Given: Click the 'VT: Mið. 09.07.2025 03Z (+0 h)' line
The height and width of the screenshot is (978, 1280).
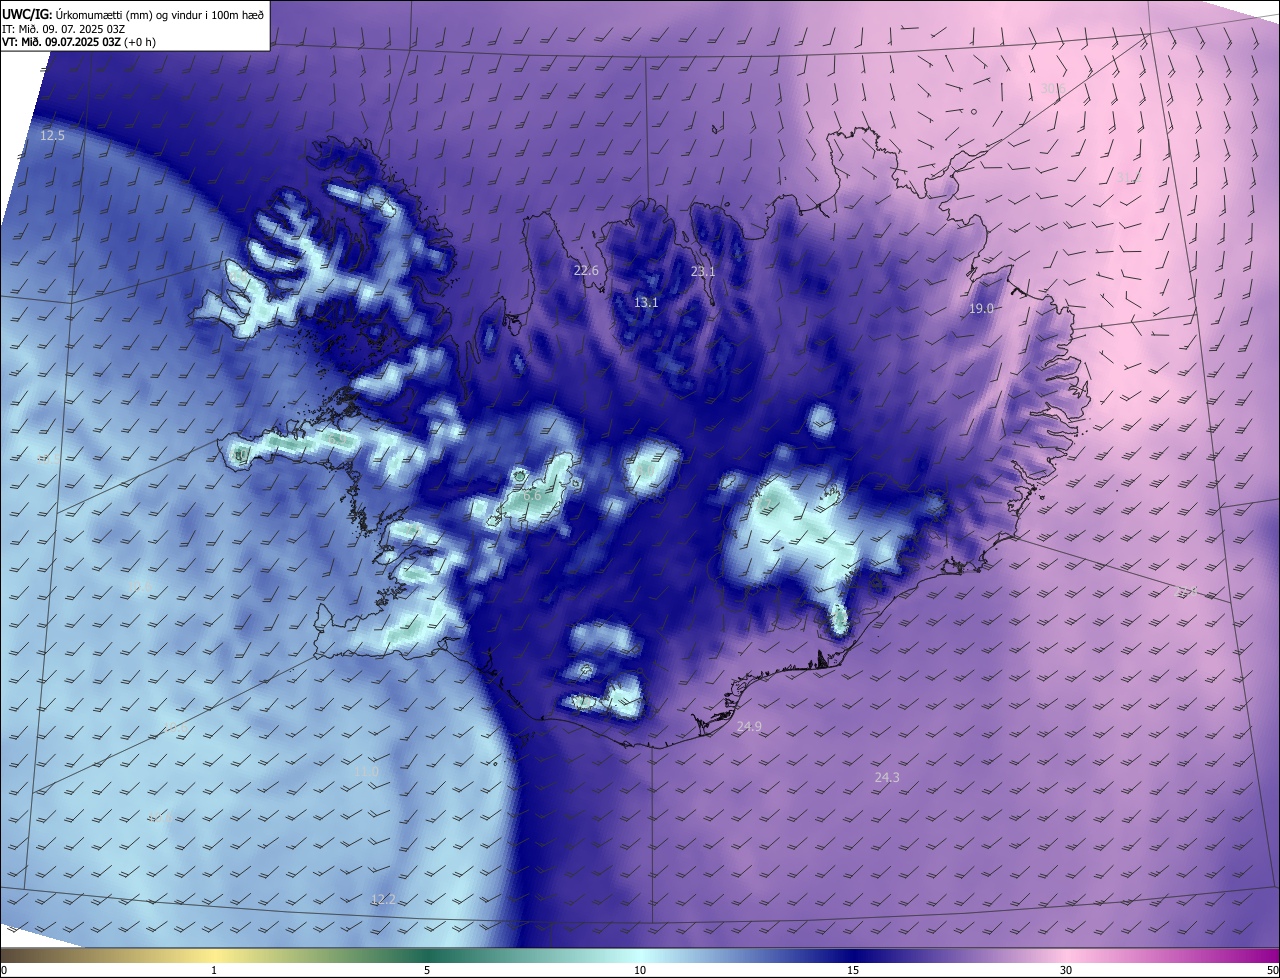Looking at the screenshot, I should tap(79, 43).
